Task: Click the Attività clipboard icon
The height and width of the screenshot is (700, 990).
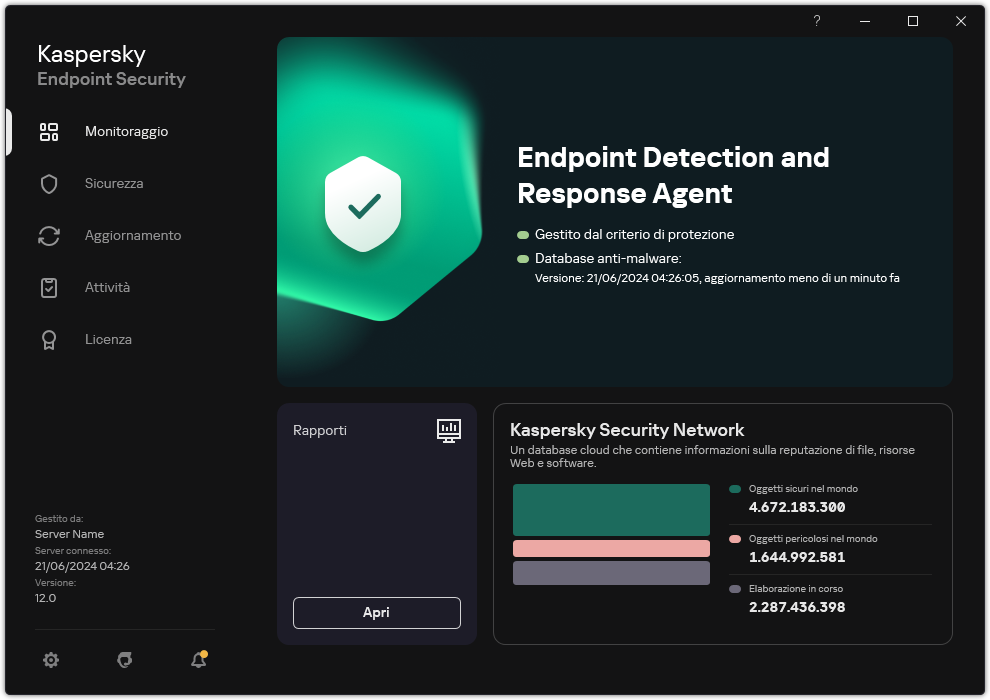Action: 49,288
